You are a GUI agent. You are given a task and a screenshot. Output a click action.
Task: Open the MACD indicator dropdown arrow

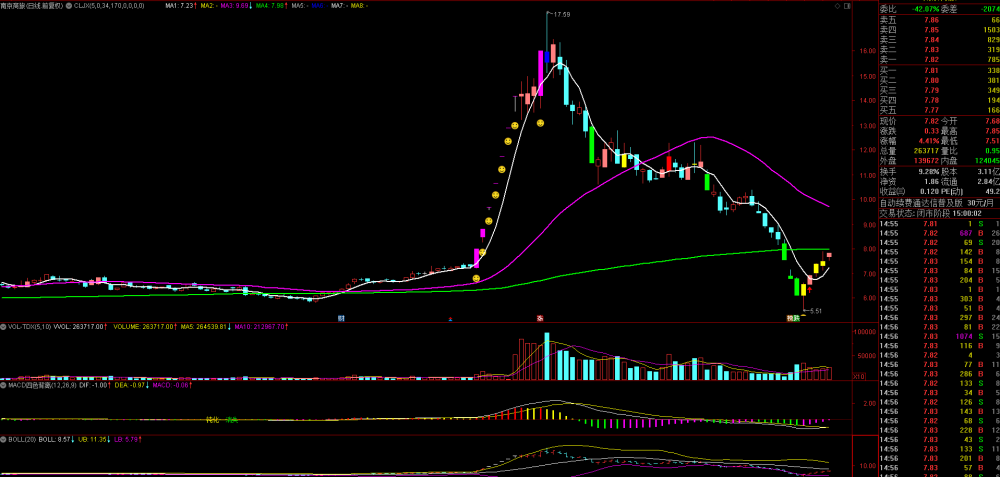pyautogui.click(x=3, y=385)
